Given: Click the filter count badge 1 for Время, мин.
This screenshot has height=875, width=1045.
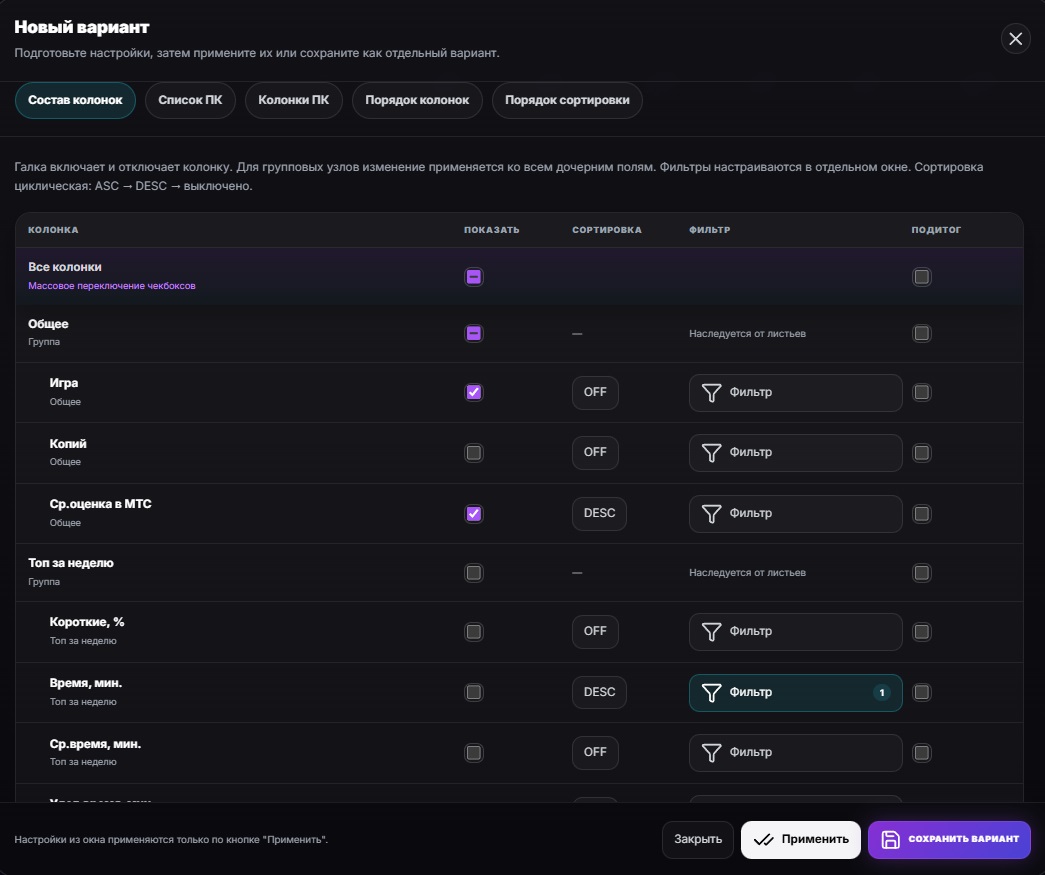Looking at the screenshot, I should [882, 692].
